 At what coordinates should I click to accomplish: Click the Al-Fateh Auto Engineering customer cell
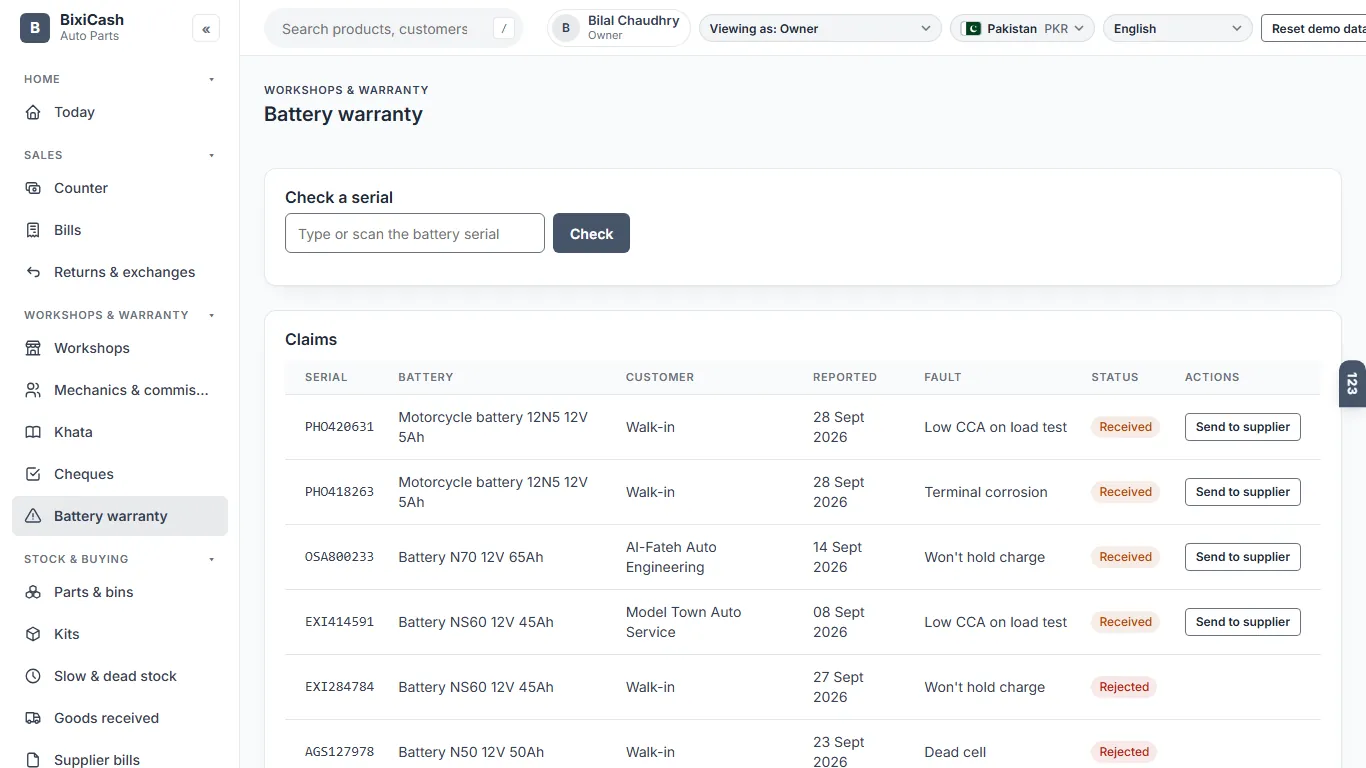[671, 557]
